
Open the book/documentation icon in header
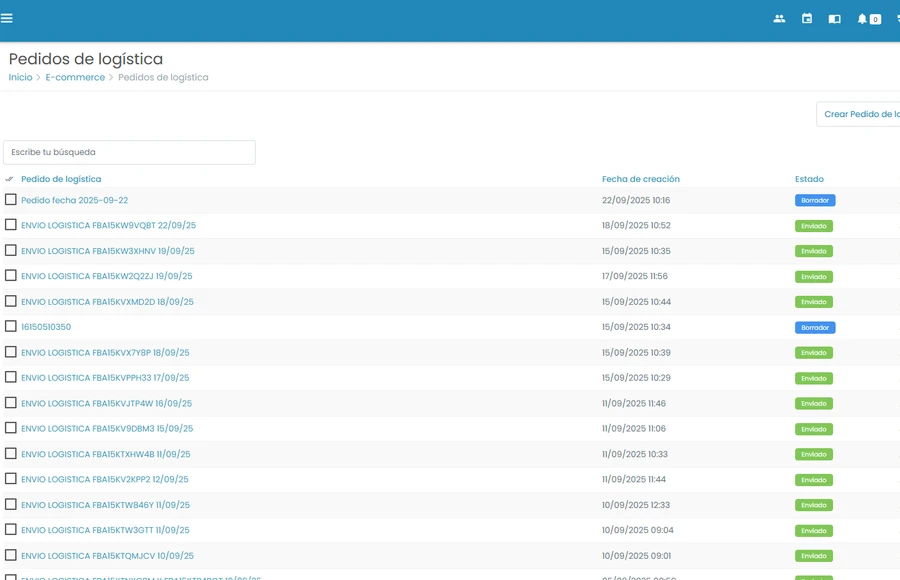point(834,19)
